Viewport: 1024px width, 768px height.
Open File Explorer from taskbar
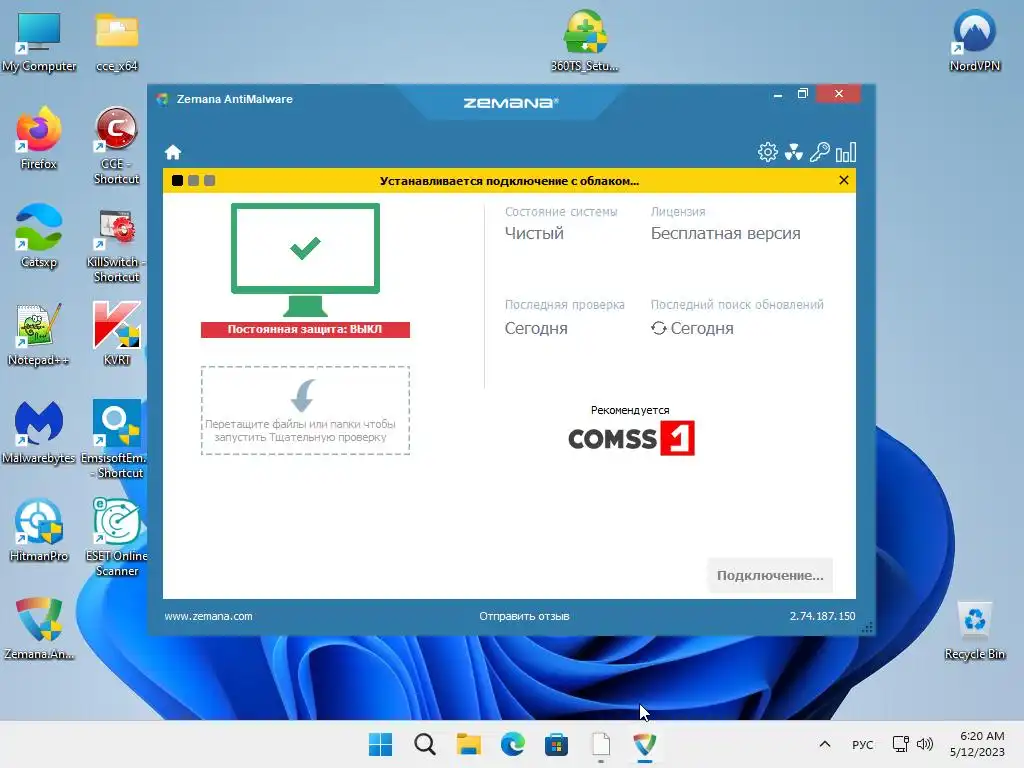468,744
